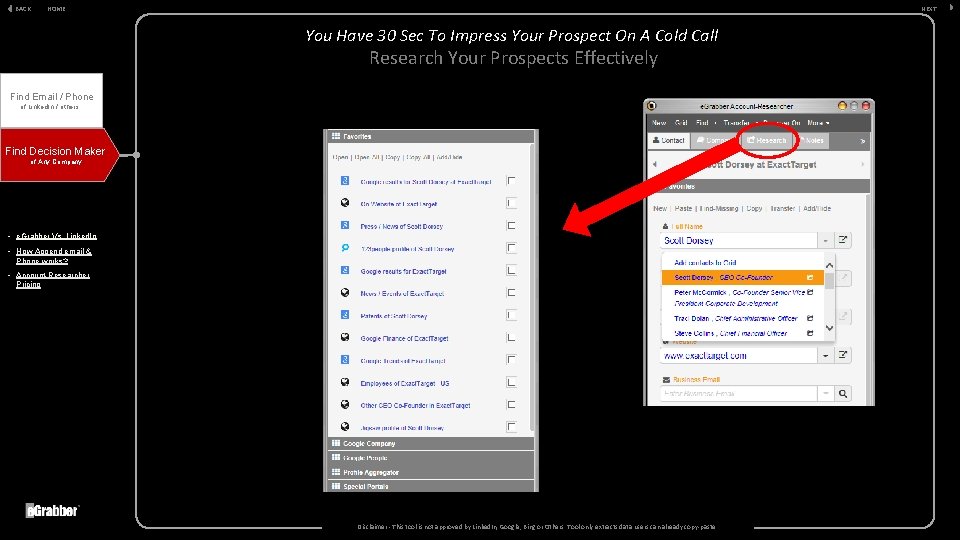Collapse the Favorites section header in research panel
The image size is (960, 540).
[x=431, y=136]
